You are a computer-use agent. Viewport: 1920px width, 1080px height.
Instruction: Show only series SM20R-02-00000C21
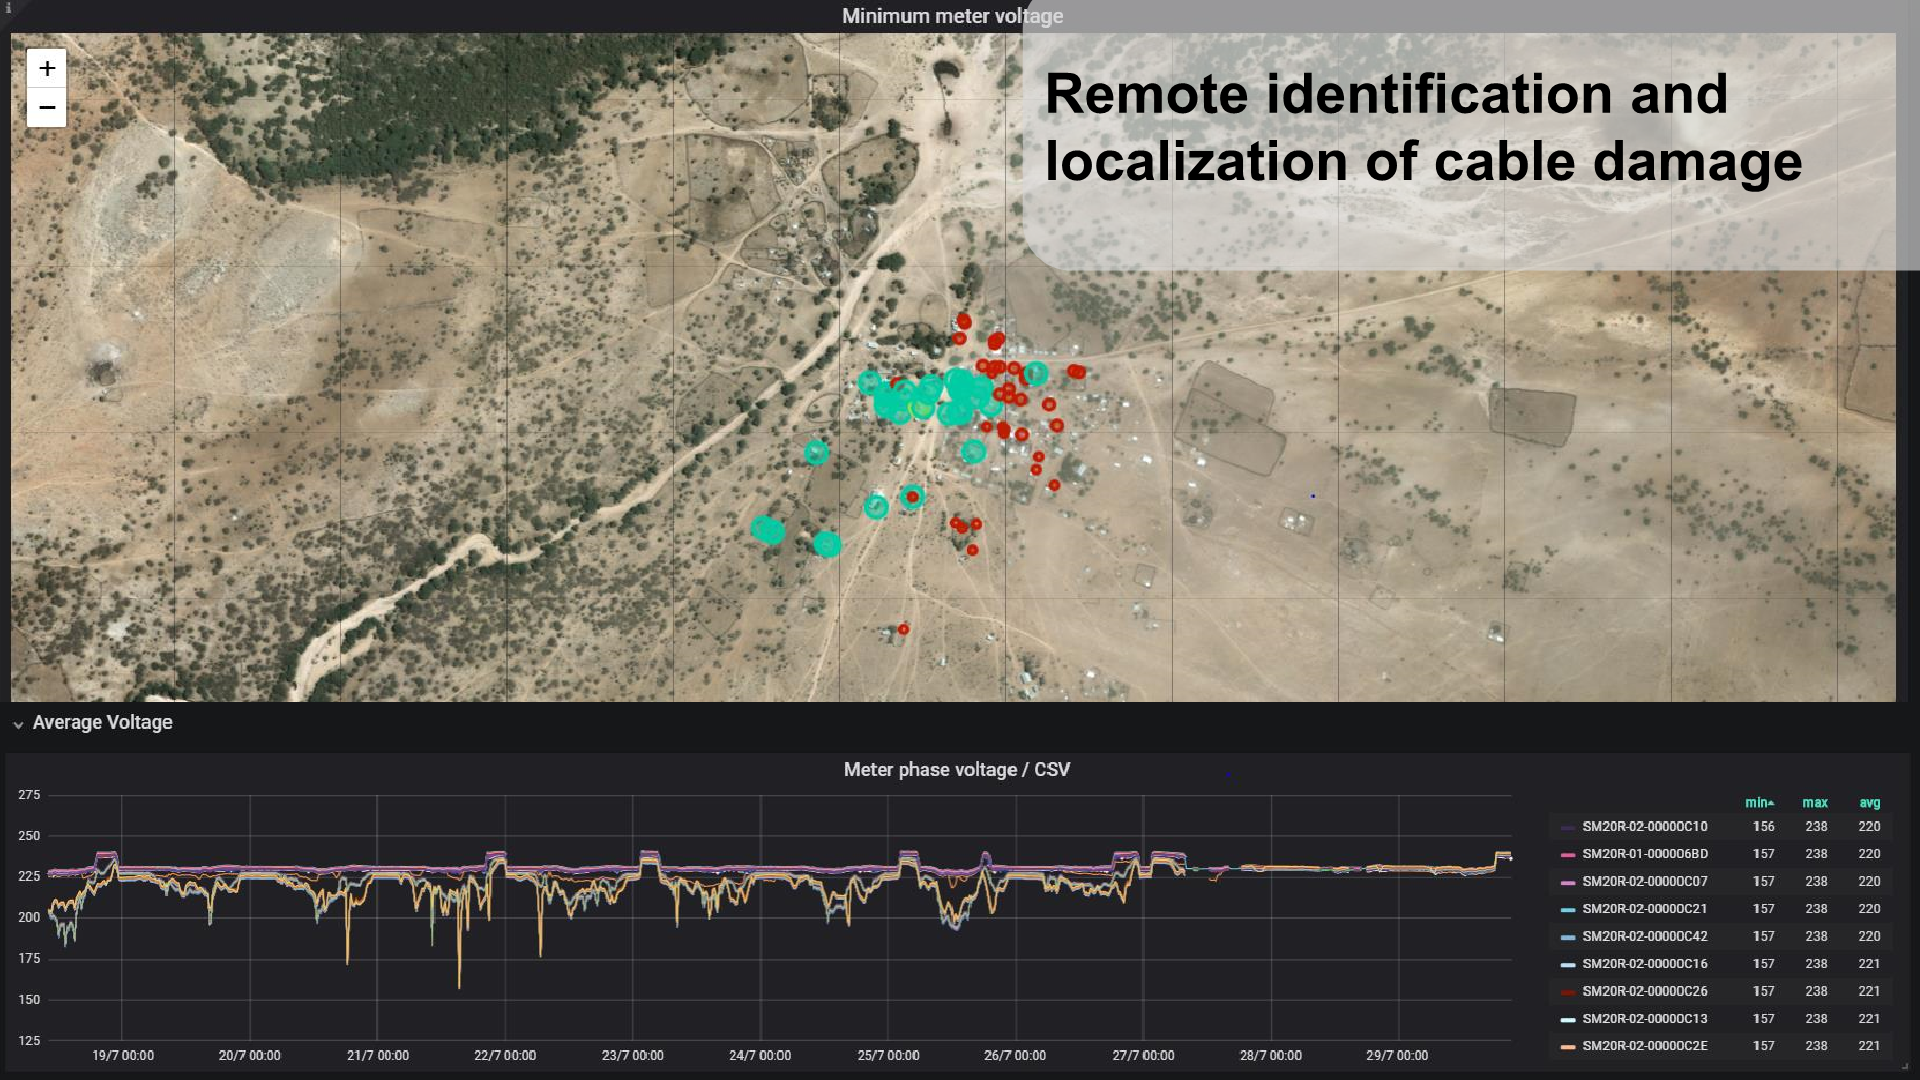tap(1644, 909)
